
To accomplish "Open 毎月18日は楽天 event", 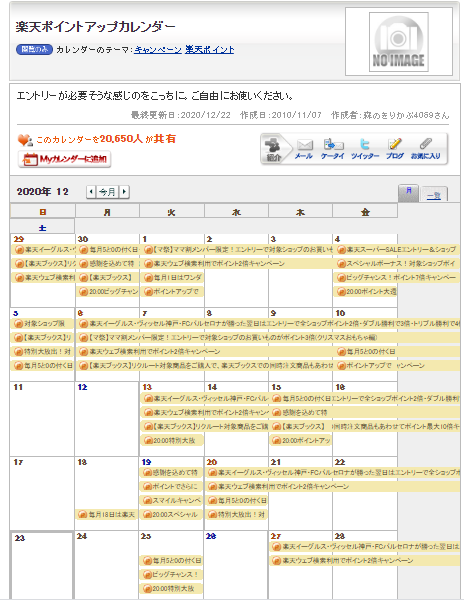I will click(x=107, y=514).
